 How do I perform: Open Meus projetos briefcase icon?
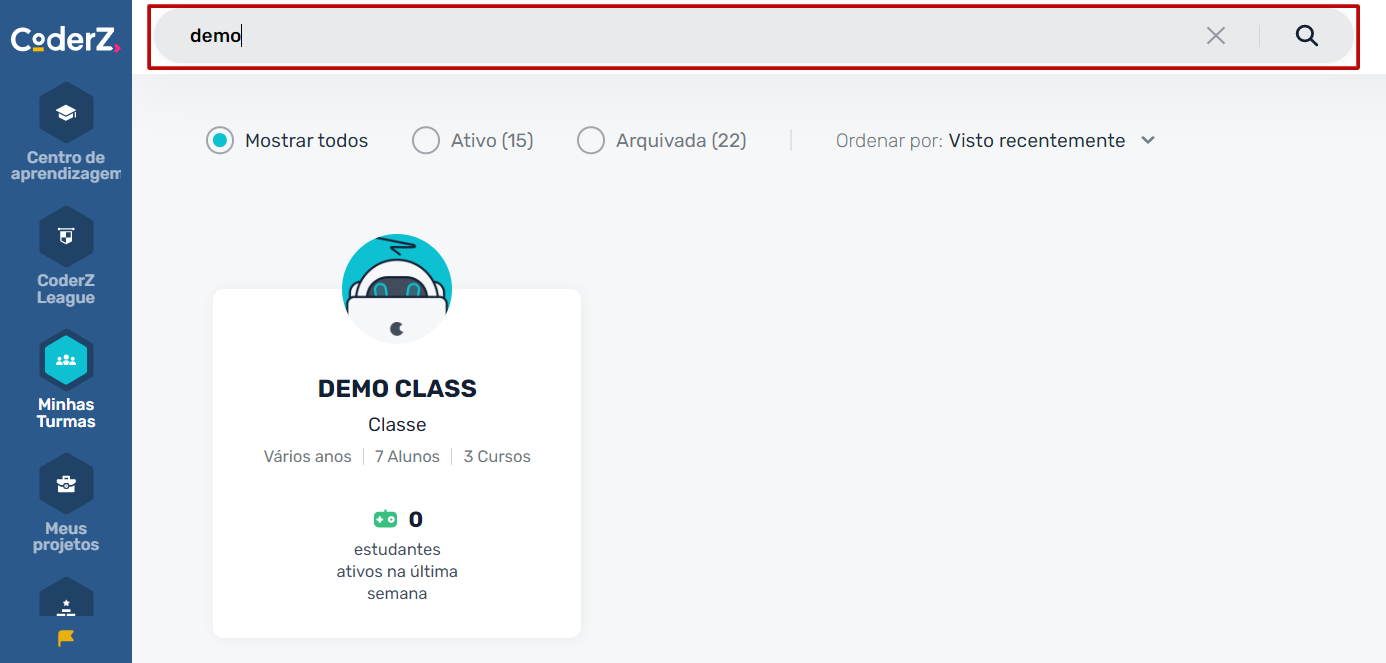coord(66,484)
